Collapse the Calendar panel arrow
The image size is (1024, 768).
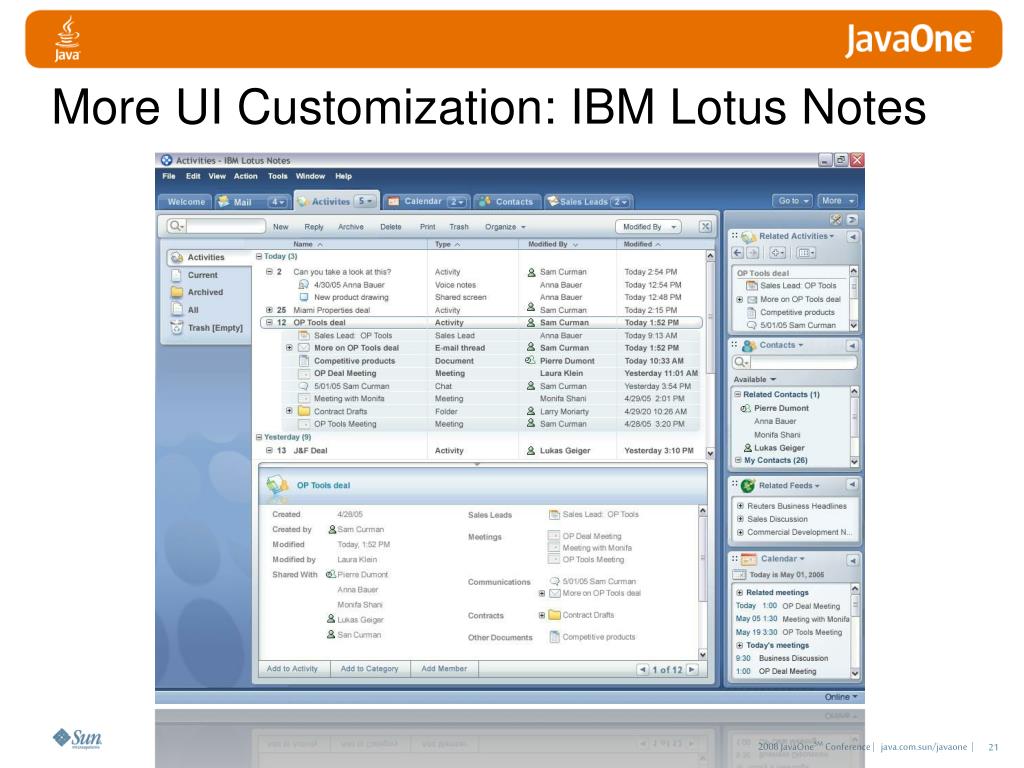click(x=852, y=560)
